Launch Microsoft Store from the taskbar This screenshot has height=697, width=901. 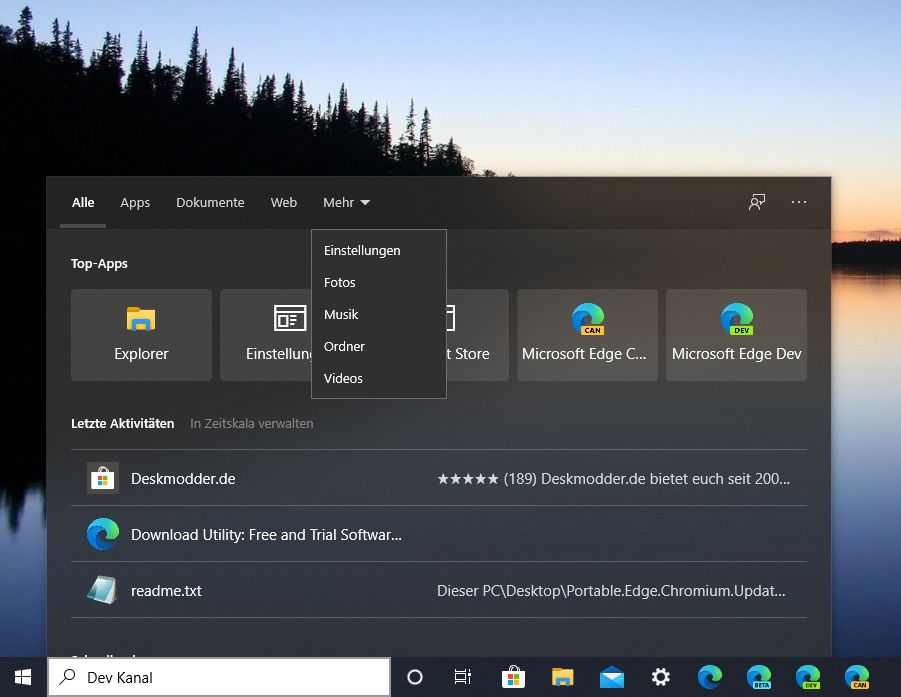(513, 677)
